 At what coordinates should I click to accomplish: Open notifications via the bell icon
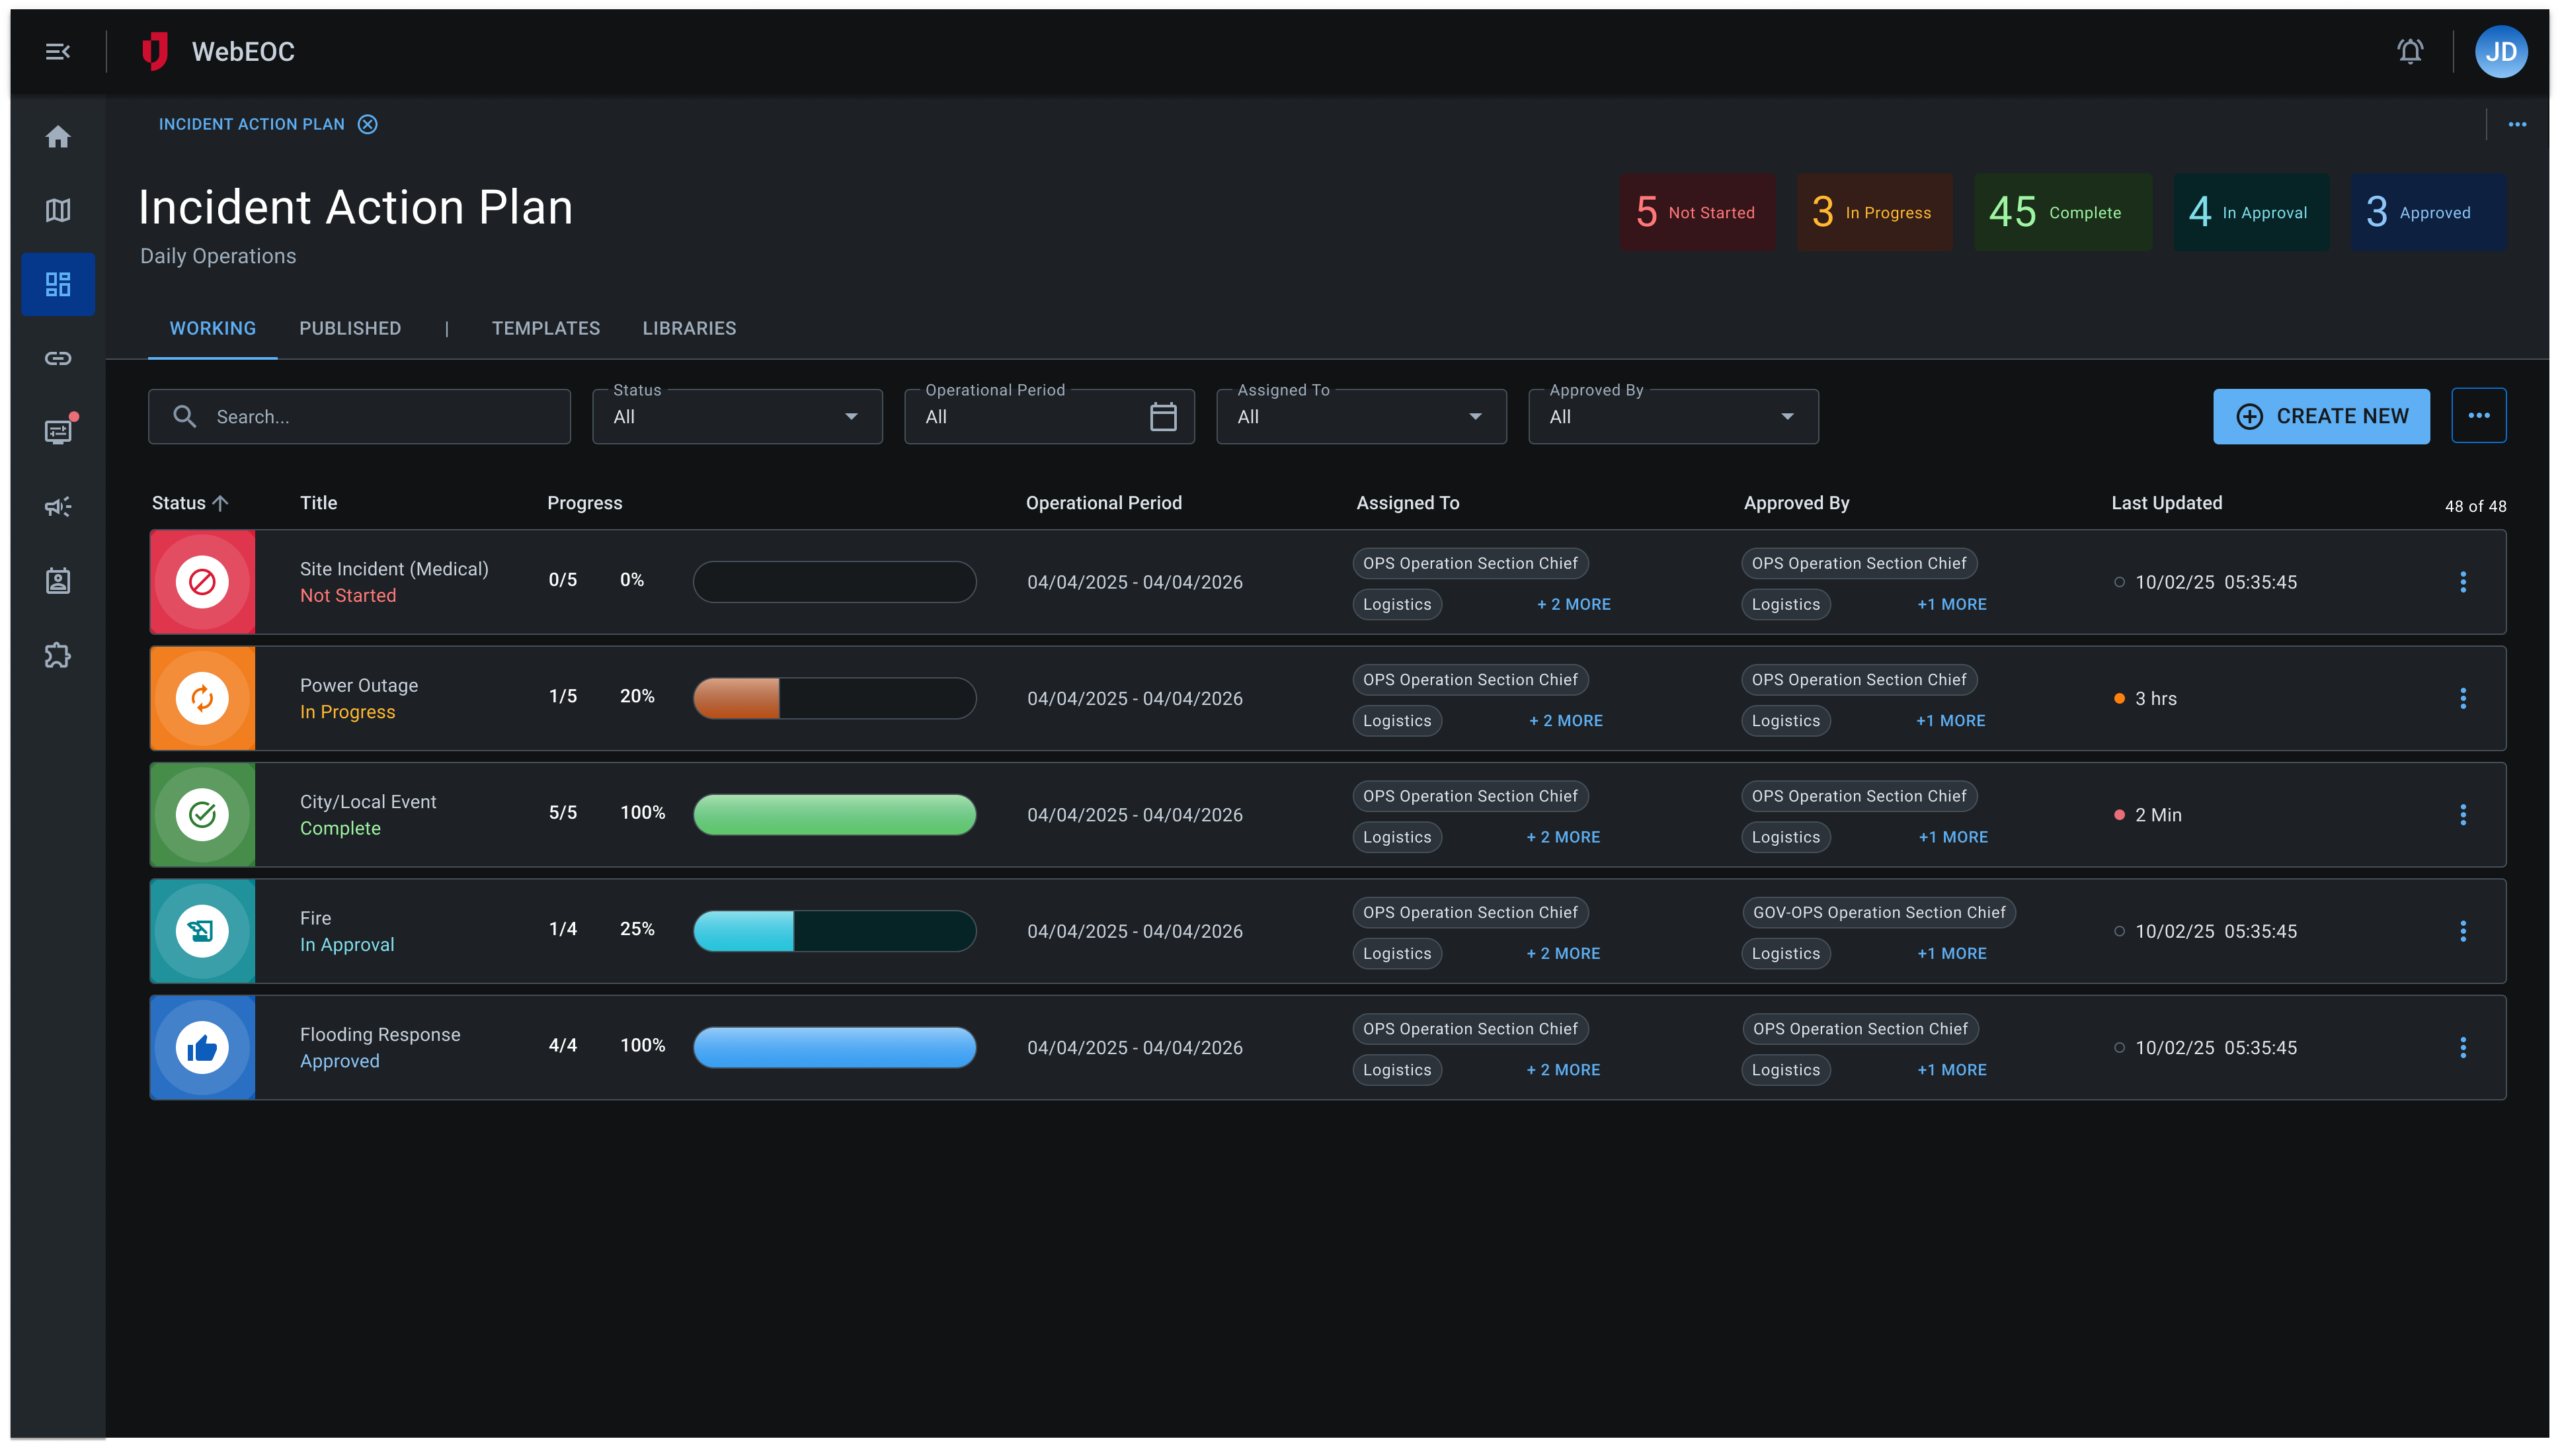pyautogui.click(x=2409, y=51)
